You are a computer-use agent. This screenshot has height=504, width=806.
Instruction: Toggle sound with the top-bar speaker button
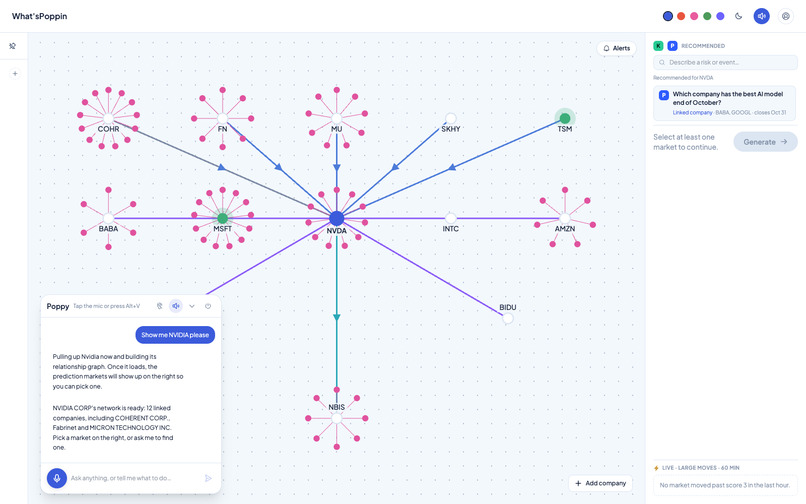coord(761,16)
